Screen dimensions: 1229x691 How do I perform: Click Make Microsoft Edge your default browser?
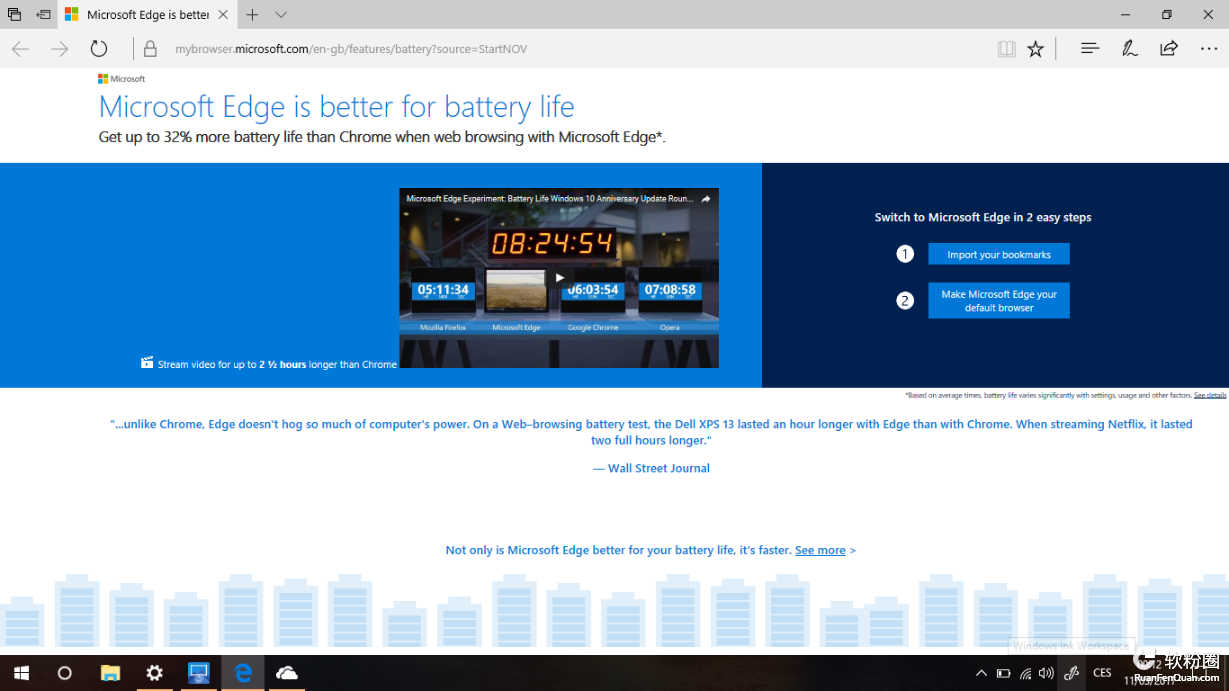pyautogui.click(x=998, y=301)
